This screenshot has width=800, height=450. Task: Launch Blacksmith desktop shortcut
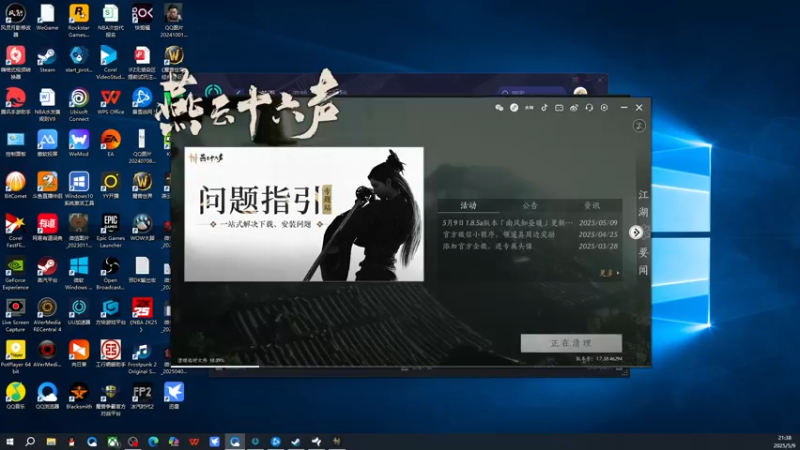coord(79,396)
